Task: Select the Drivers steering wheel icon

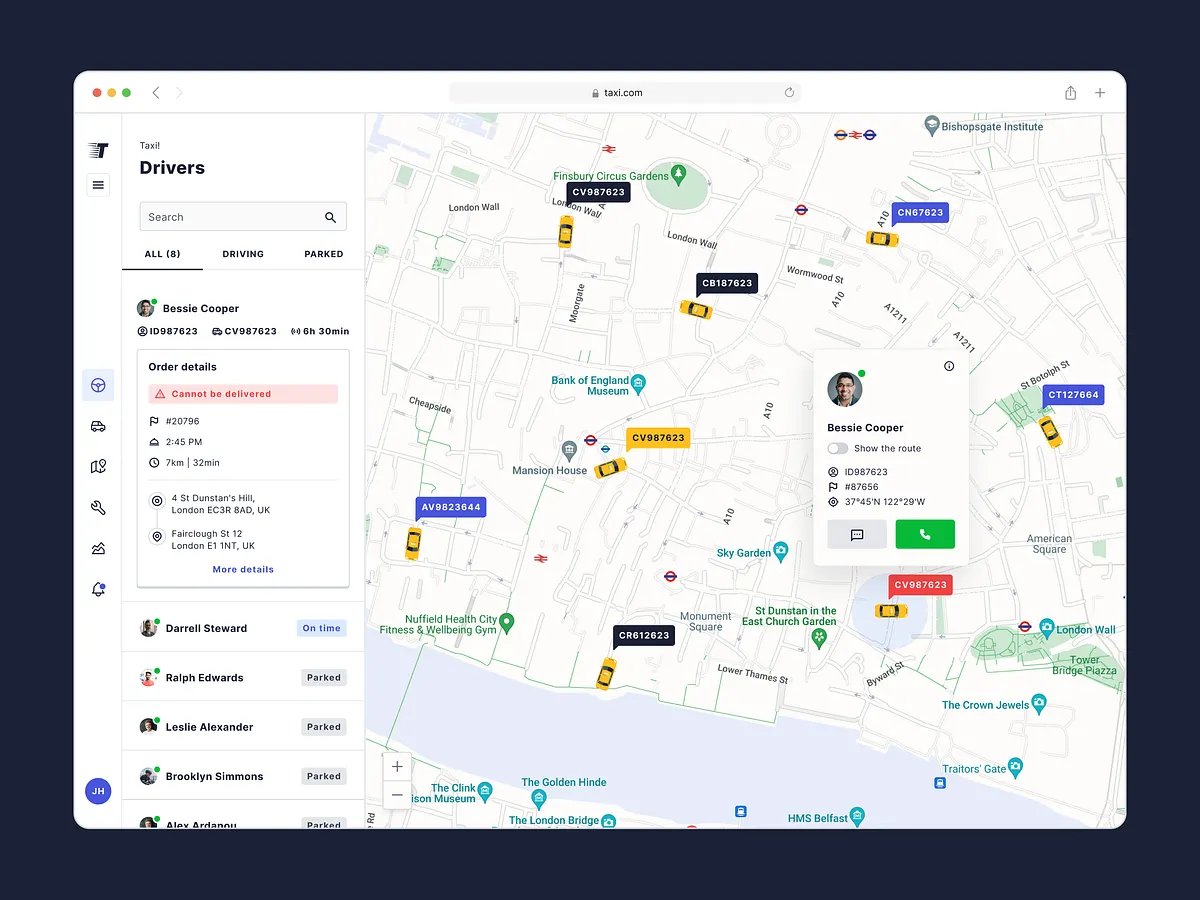Action: point(97,385)
